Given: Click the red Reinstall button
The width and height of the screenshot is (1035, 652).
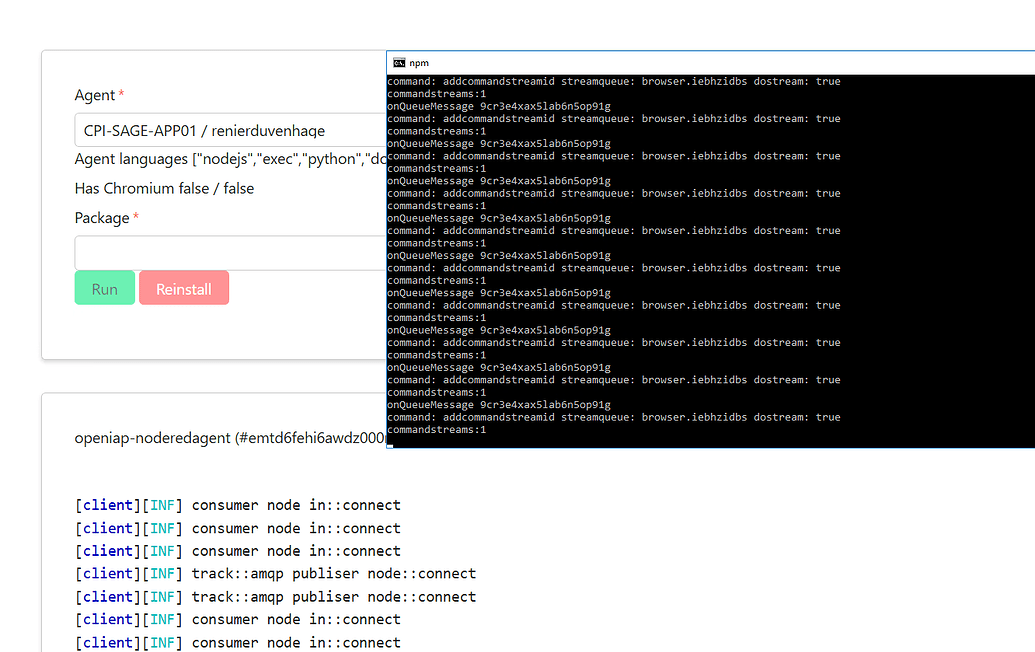Looking at the screenshot, I should 184,287.
